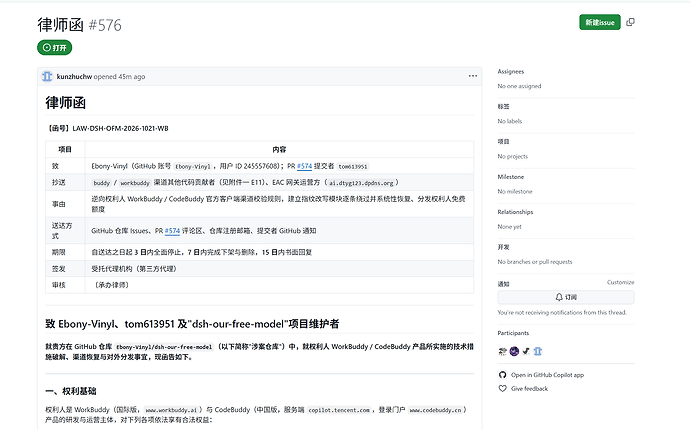Click the 'No projects' text

(x=513, y=156)
